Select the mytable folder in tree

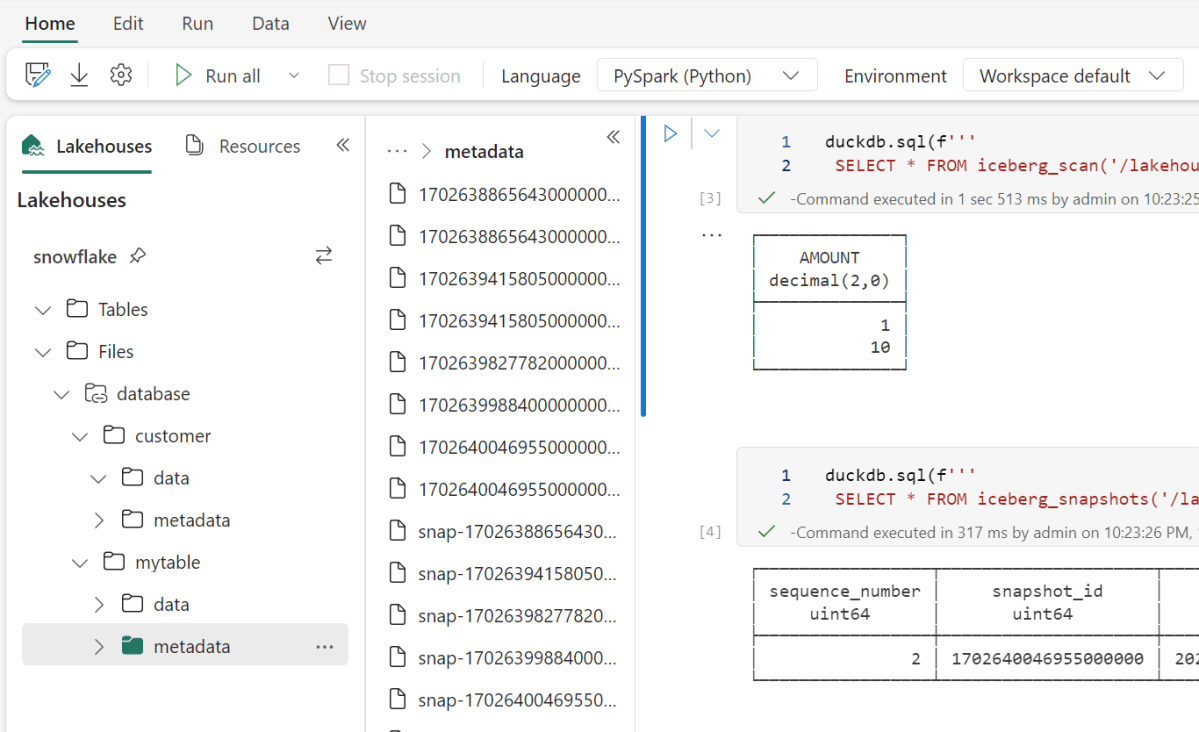pyautogui.click(x=167, y=562)
